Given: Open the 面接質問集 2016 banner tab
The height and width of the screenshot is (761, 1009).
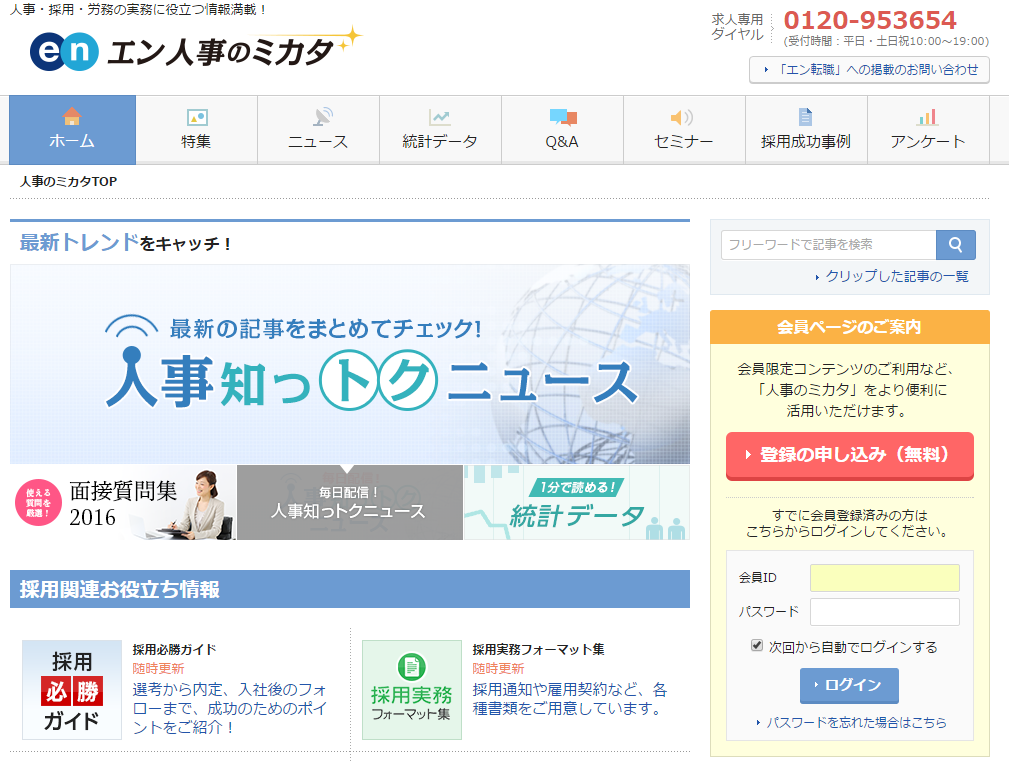Looking at the screenshot, I should 123,503.
